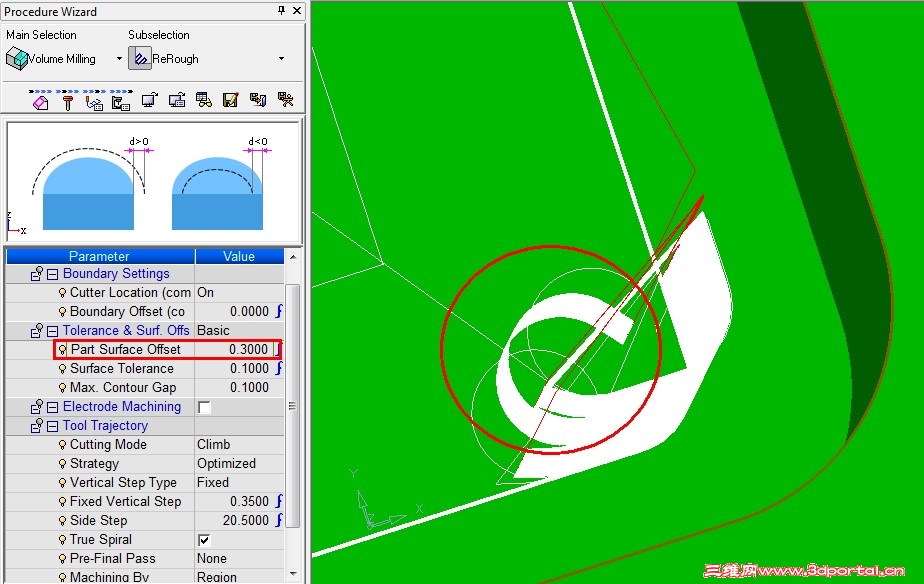Screen dimensions: 924x584
Task: Open the Geometry step with pink eraser icon
Action: (x=40, y=102)
